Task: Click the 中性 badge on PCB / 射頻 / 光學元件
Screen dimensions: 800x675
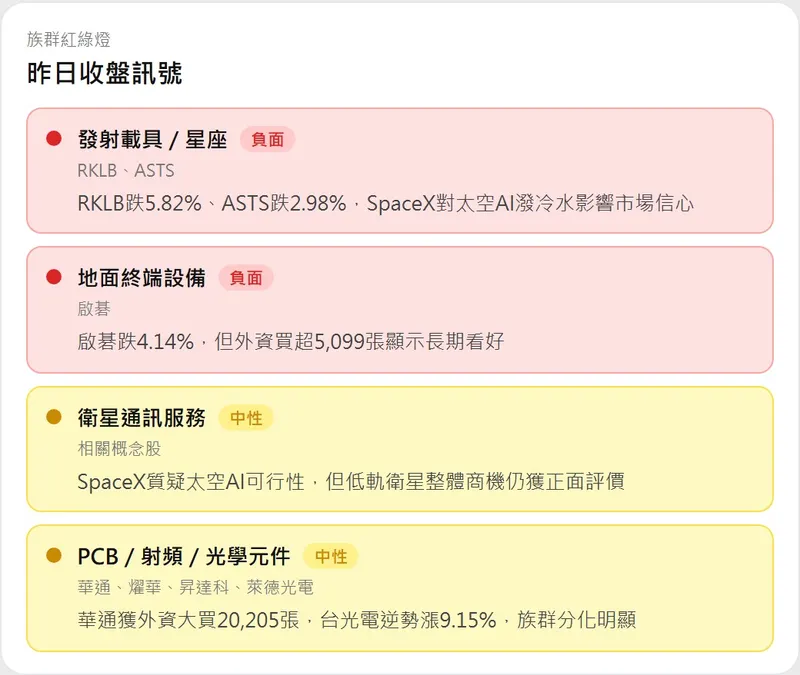Action: coord(330,556)
